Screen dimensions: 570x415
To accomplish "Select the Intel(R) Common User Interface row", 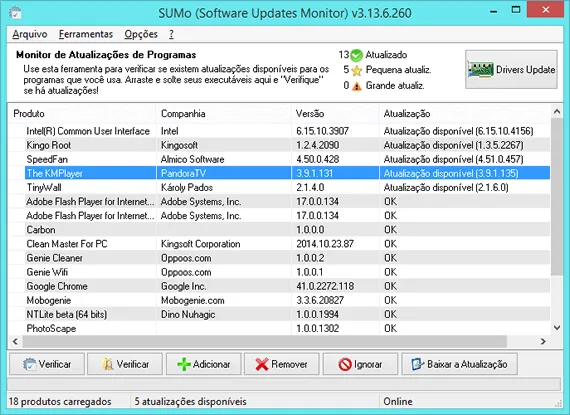I will 279,131.
